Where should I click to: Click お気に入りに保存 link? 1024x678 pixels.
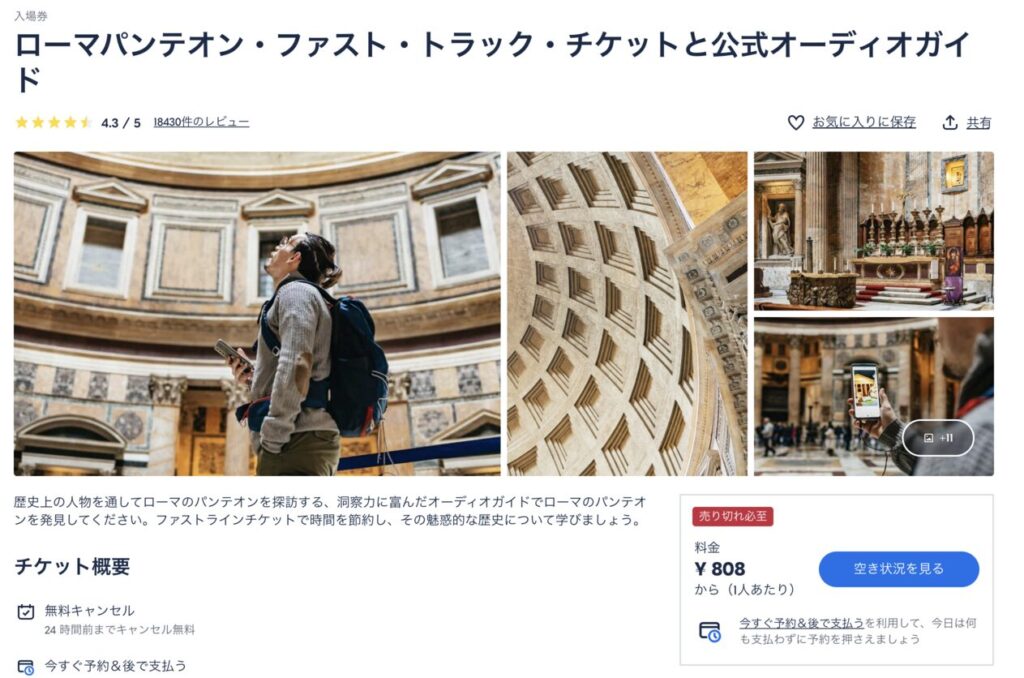[863, 122]
